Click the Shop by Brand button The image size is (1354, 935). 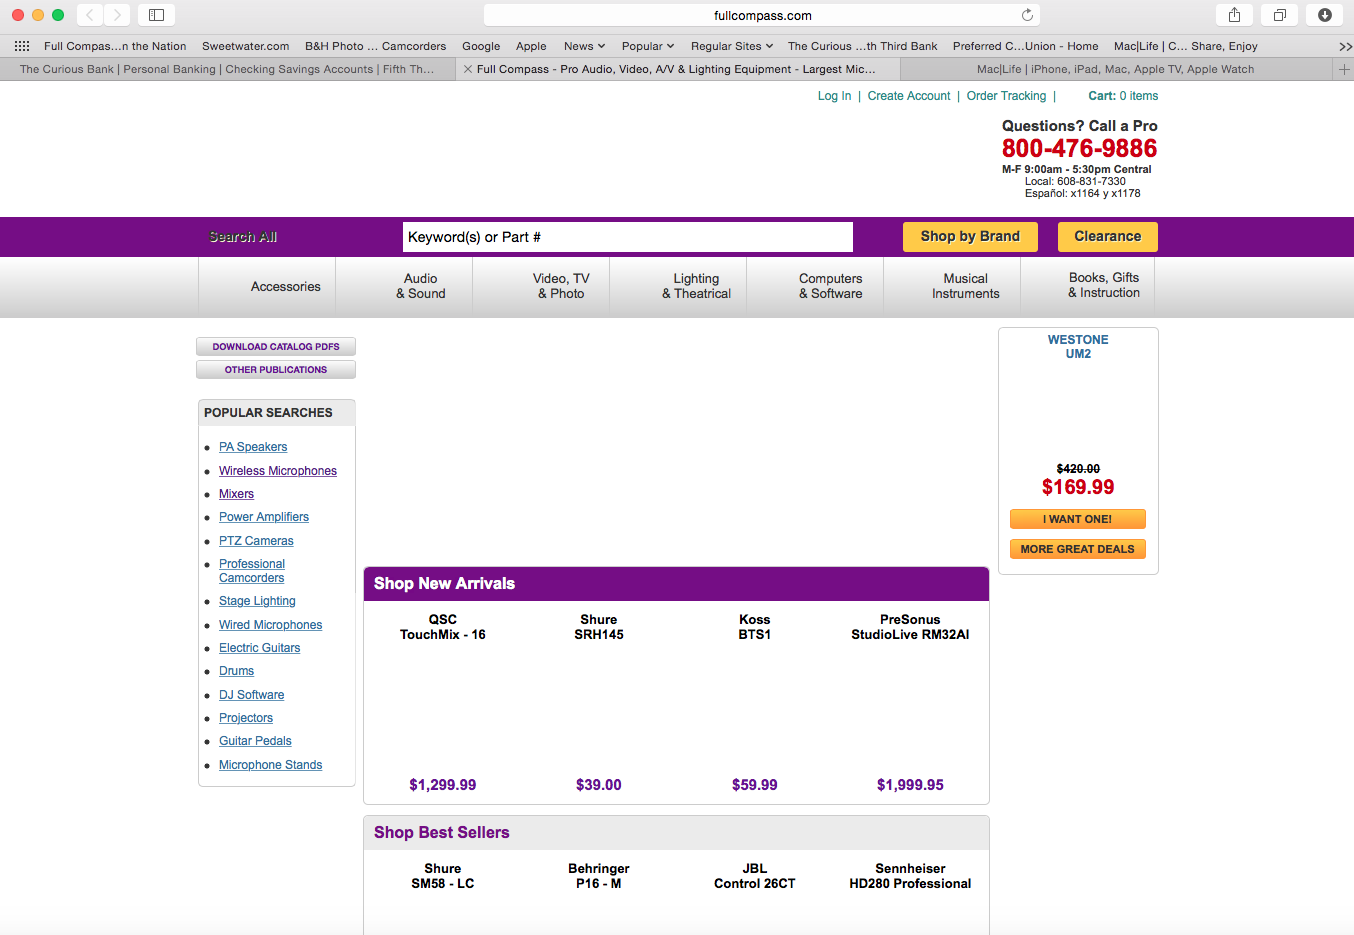(x=970, y=237)
